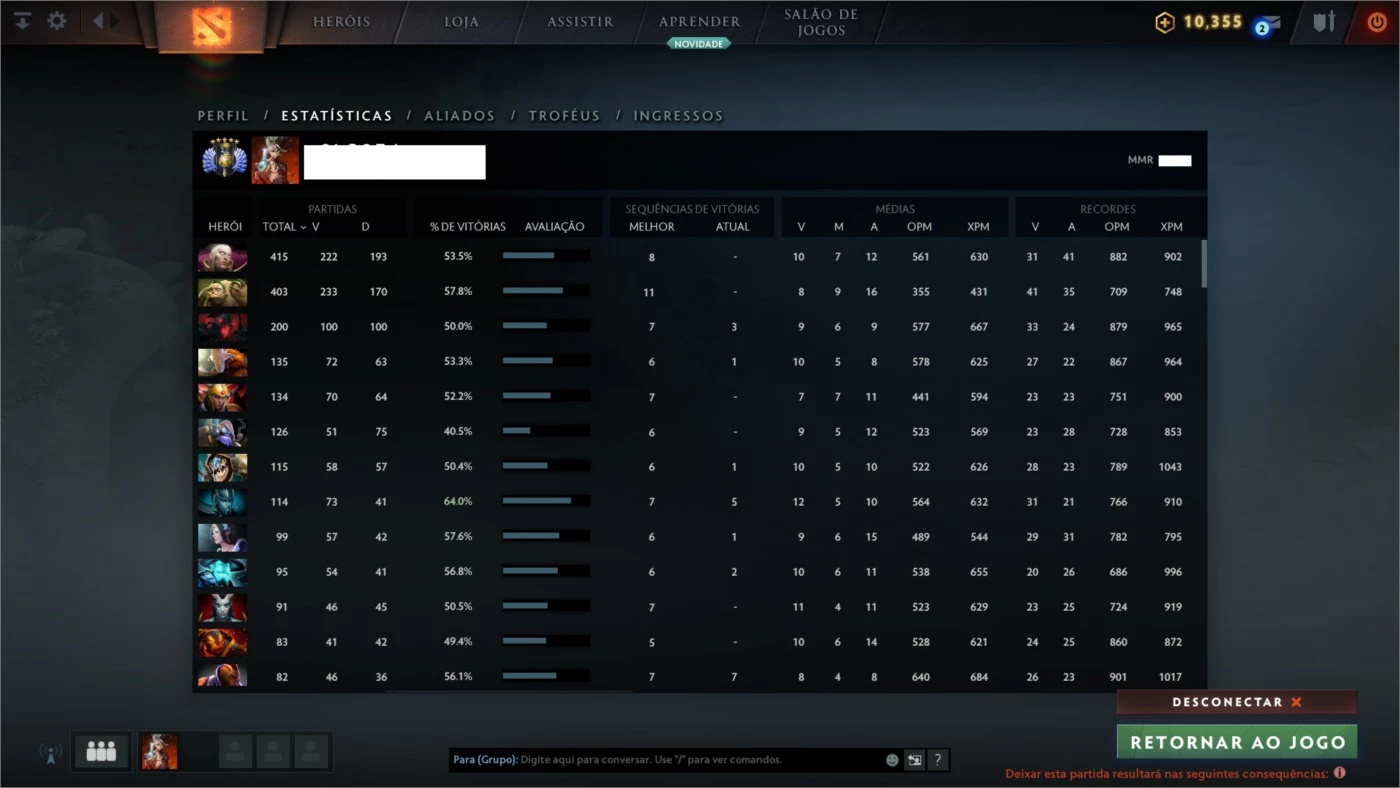Select the hero icon in the 403 games row
This screenshot has height=788, width=1400.
tap(222, 292)
